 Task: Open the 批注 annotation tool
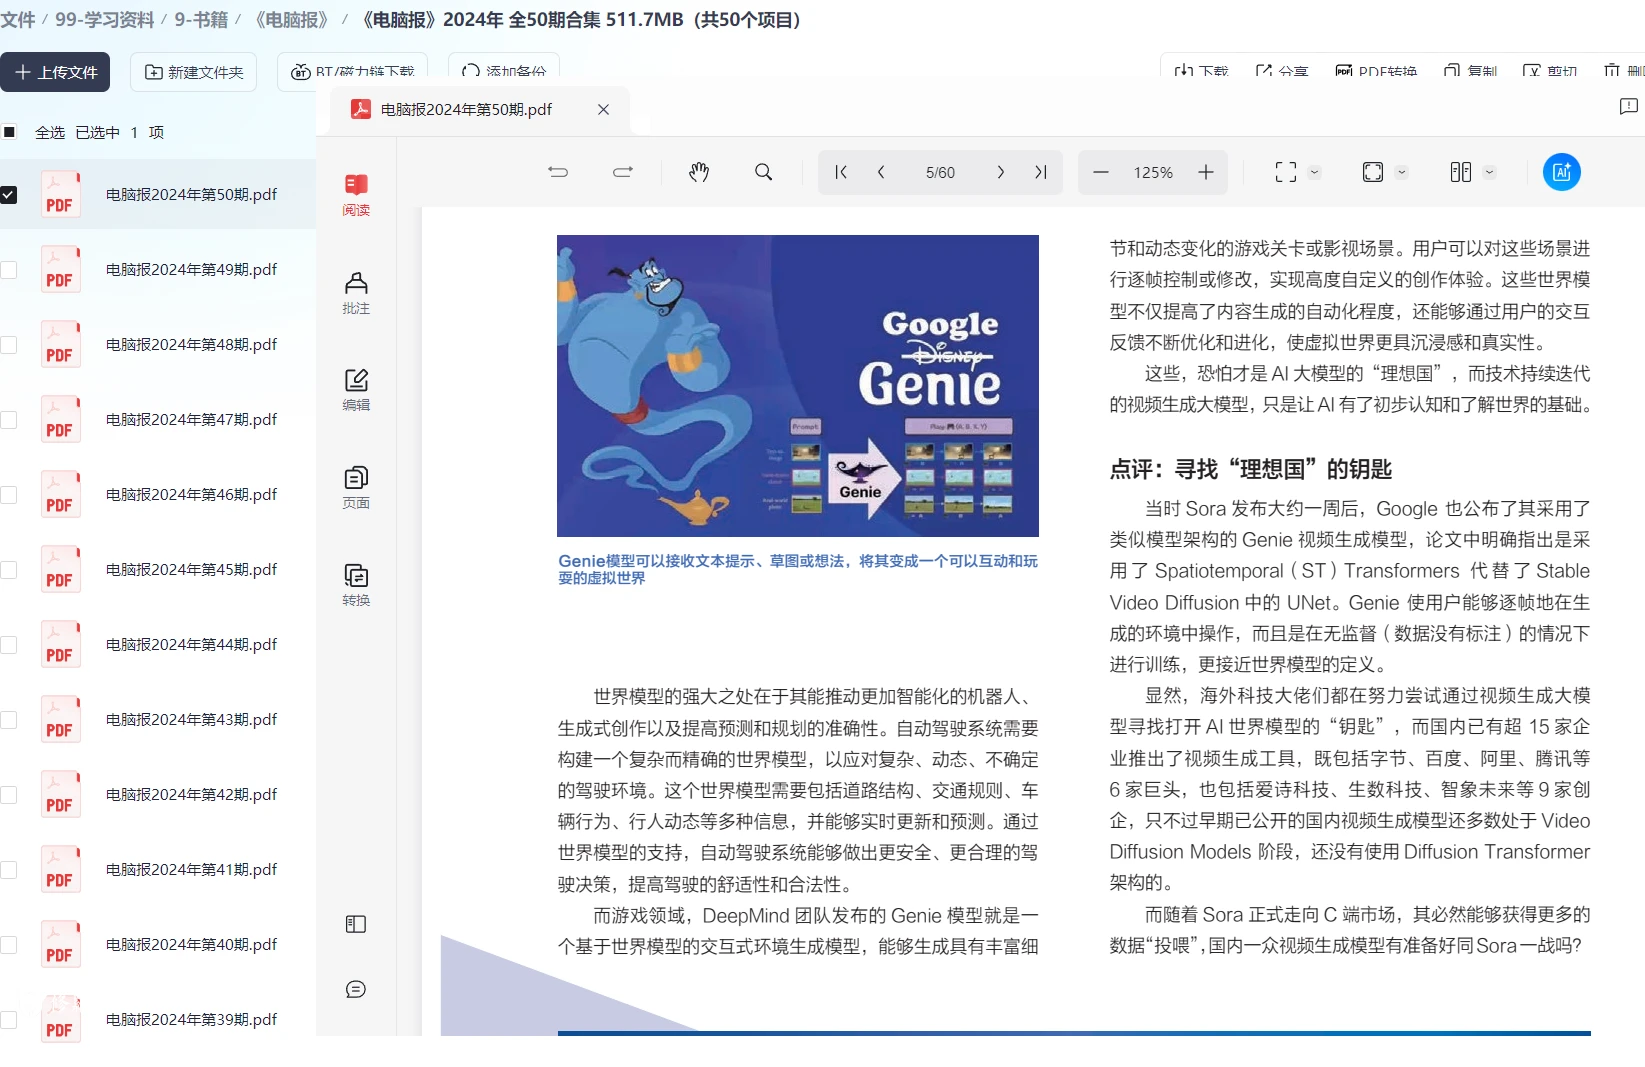coord(356,293)
